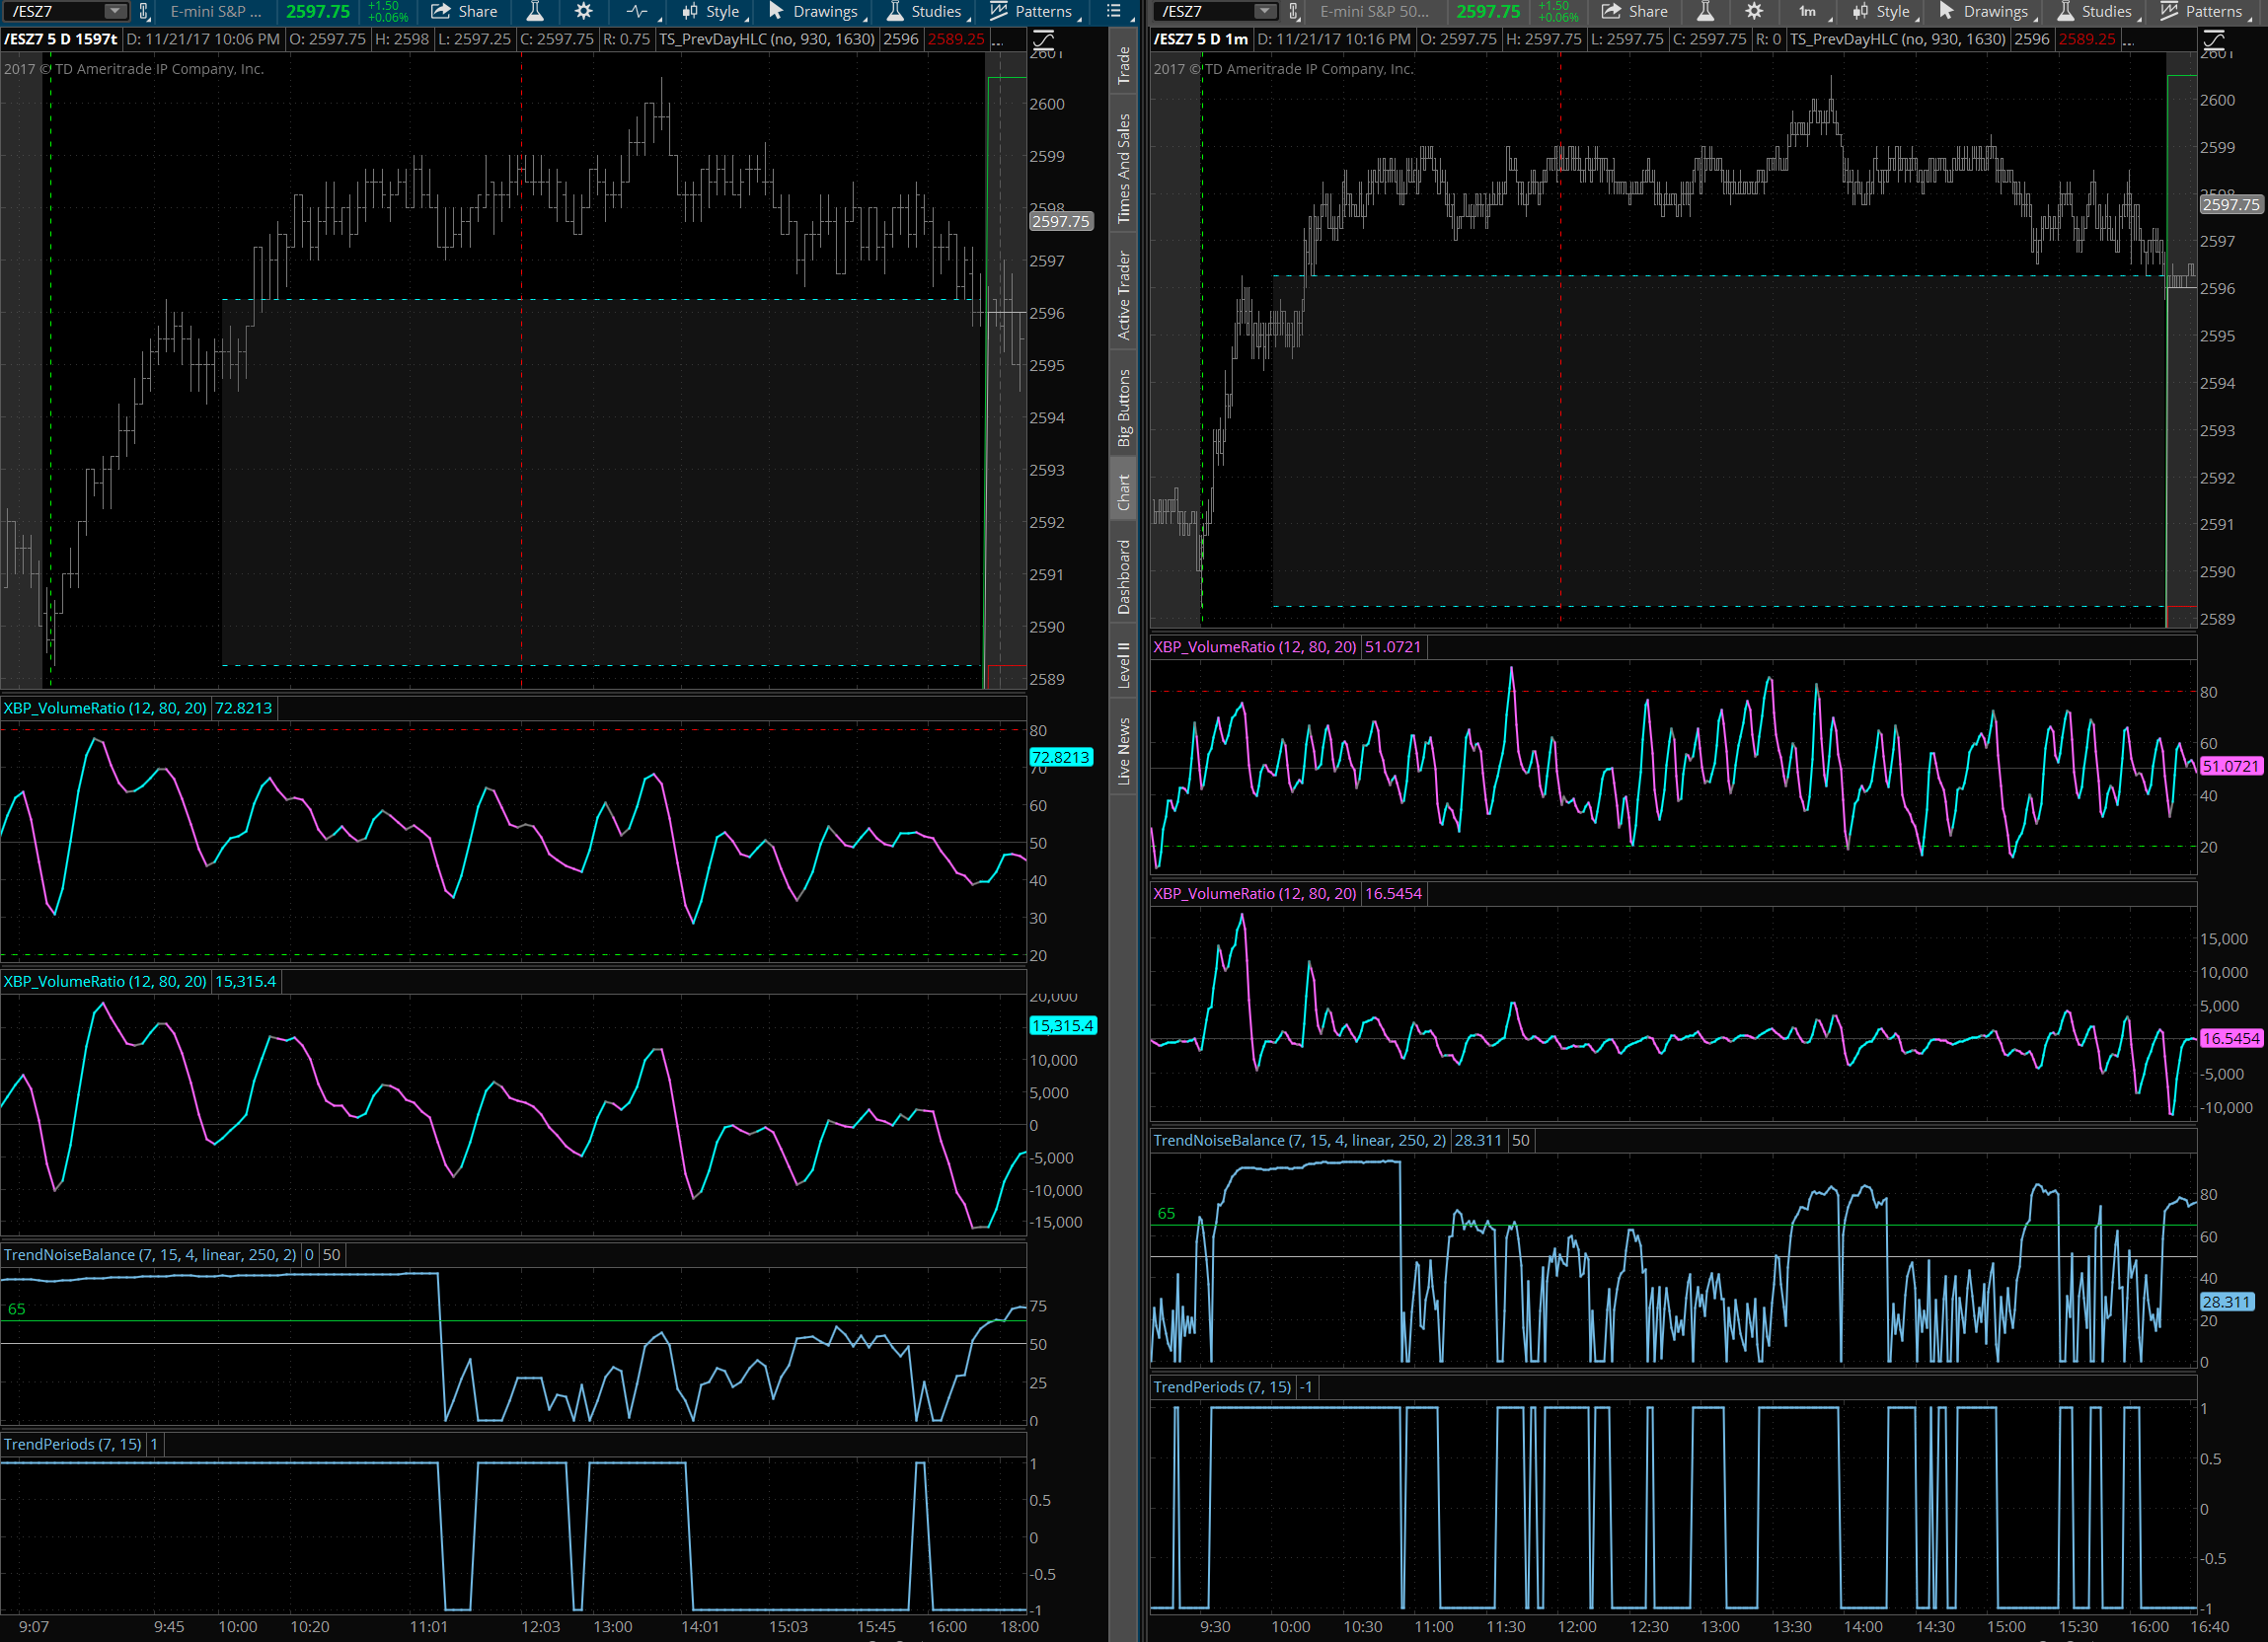Click right chart's price axis scale icon
Image resolution: width=2268 pixels, height=1642 pixels.
tap(2213, 41)
